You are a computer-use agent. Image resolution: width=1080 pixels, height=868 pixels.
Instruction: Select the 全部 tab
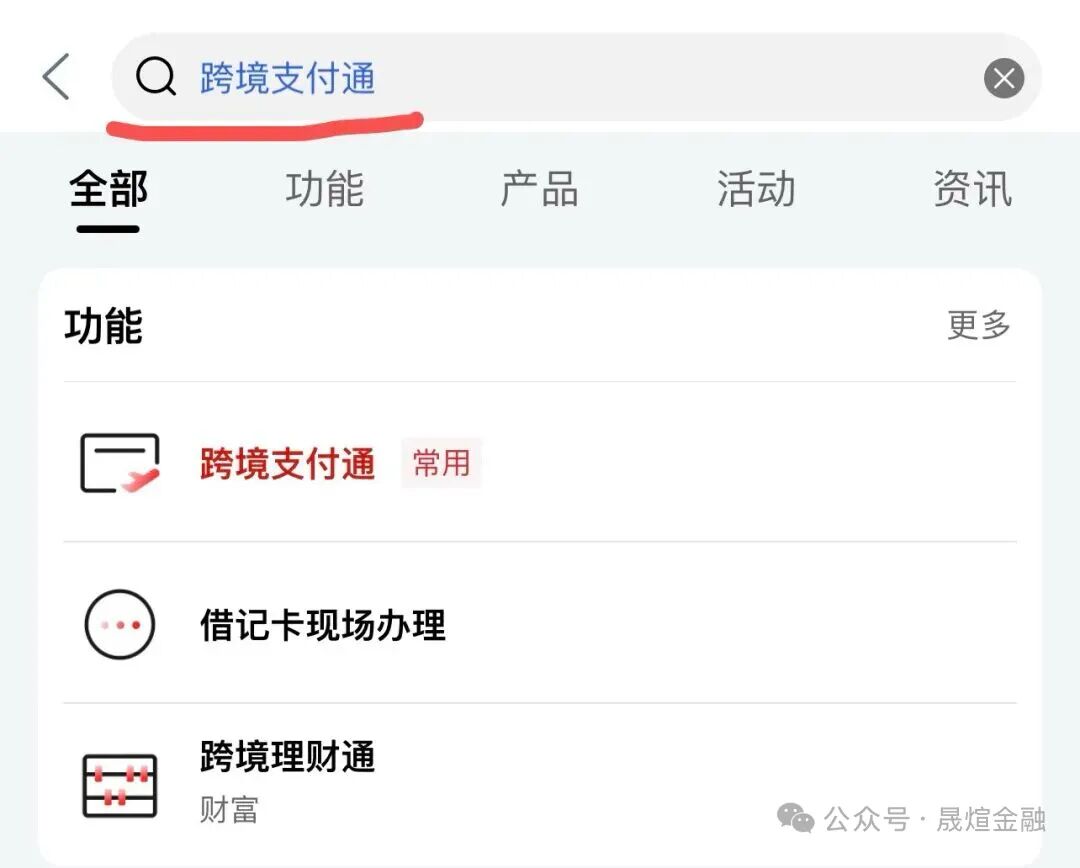point(108,190)
